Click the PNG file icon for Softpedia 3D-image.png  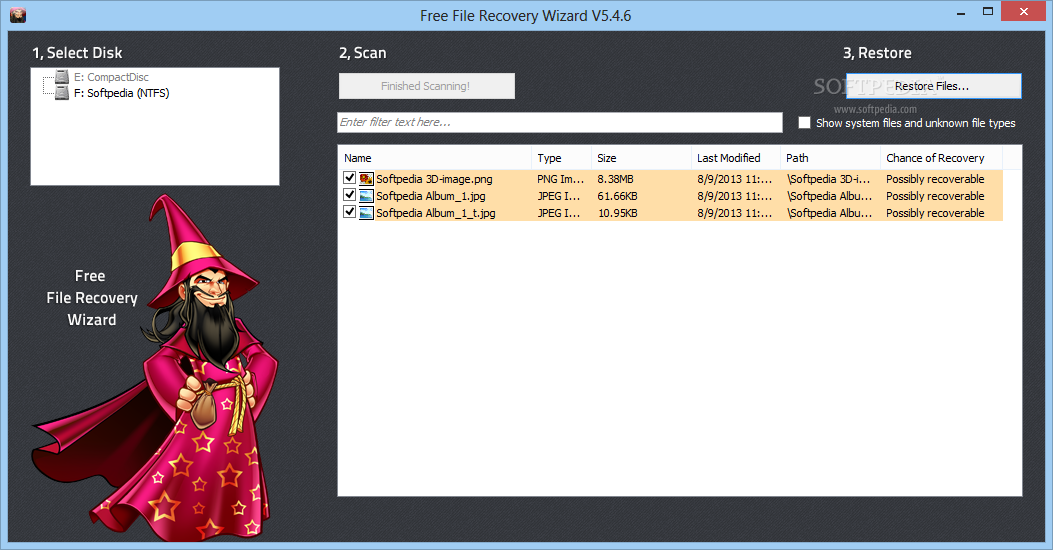(x=366, y=179)
